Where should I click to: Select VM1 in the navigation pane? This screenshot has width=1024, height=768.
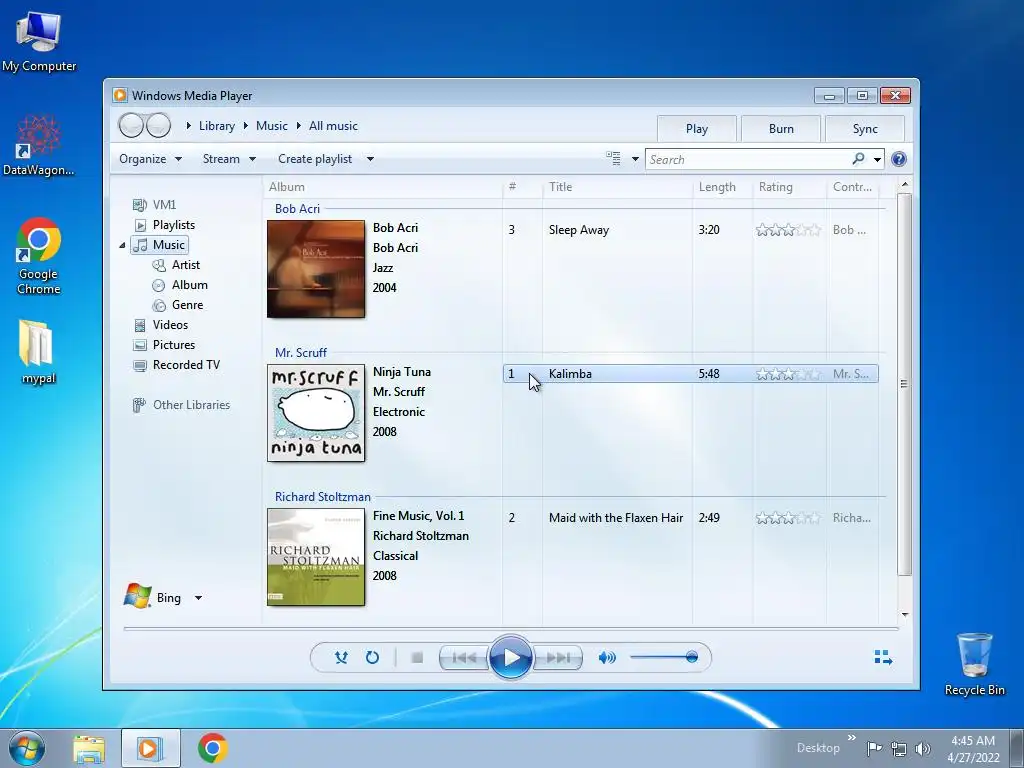pyautogui.click(x=164, y=204)
